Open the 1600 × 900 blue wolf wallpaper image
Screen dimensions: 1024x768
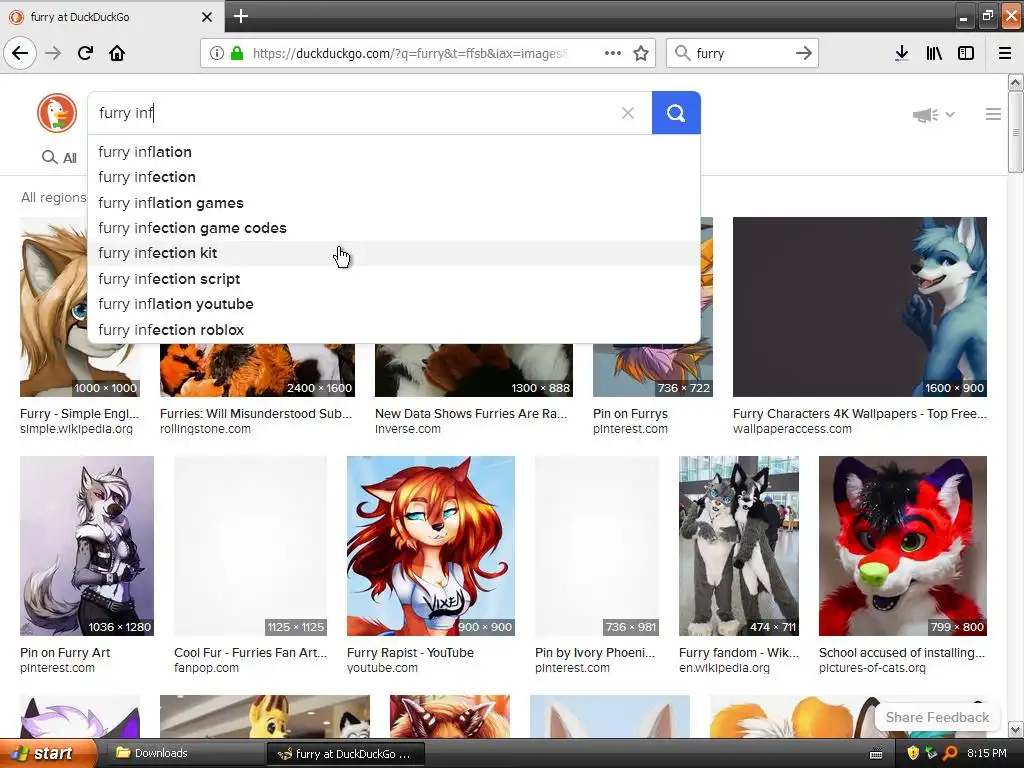pyautogui.click(x=859, y=307)
